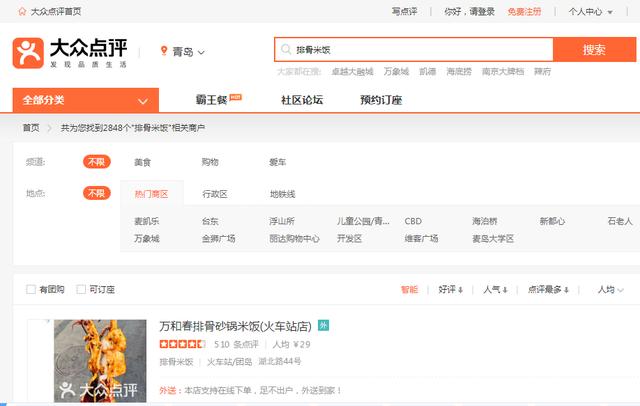640x406 pixels.
Task: Click the orange 搜索 button
Action: click(x=594, y=50)
